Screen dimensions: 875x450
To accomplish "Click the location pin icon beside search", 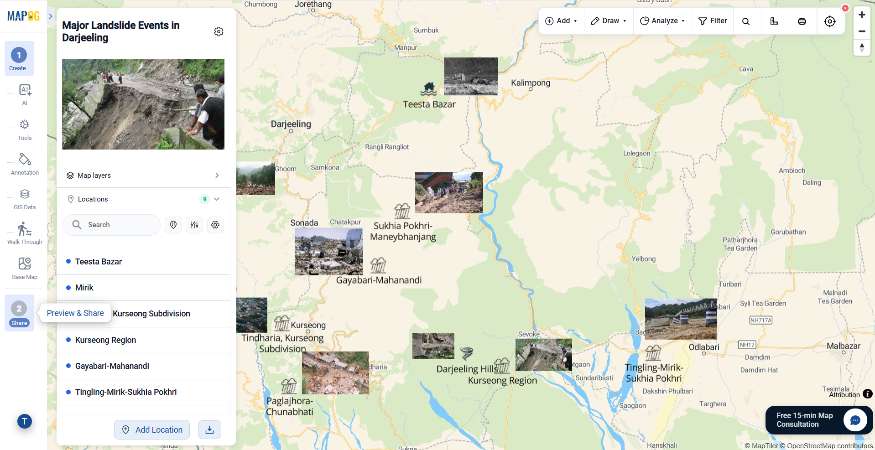I will tap(174, 224).
